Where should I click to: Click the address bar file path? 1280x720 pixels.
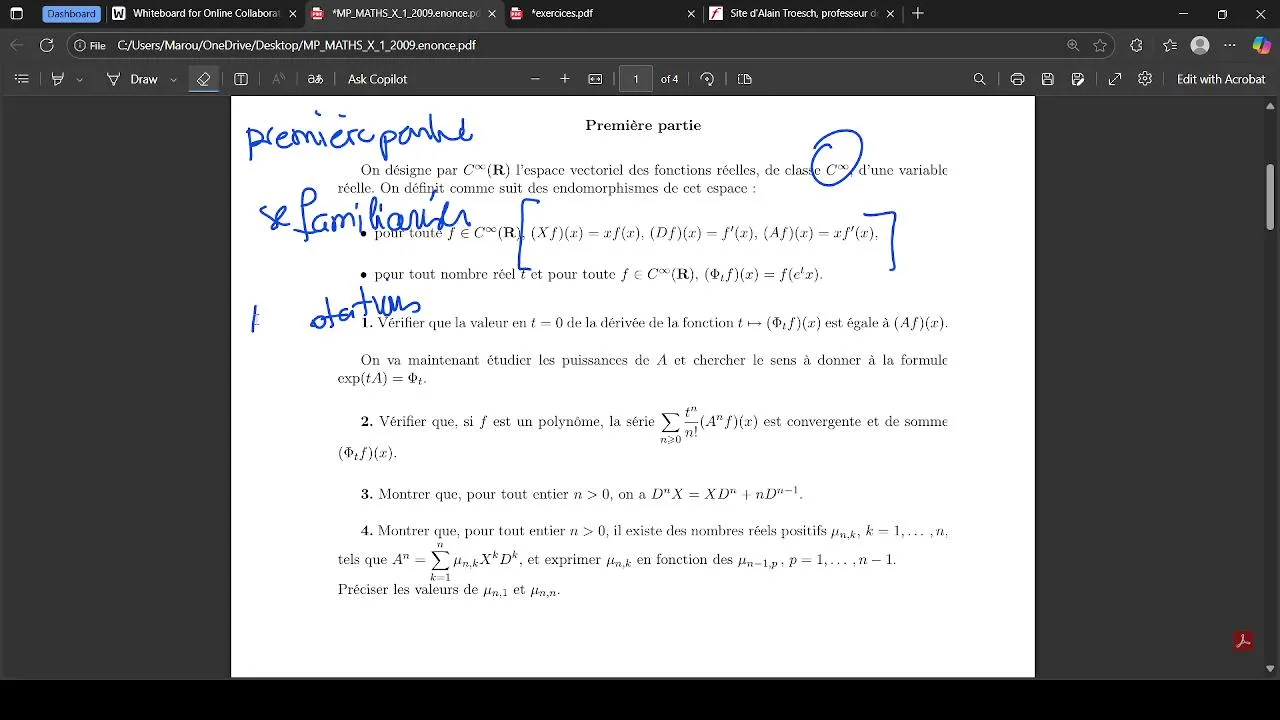tap(296, 45)
